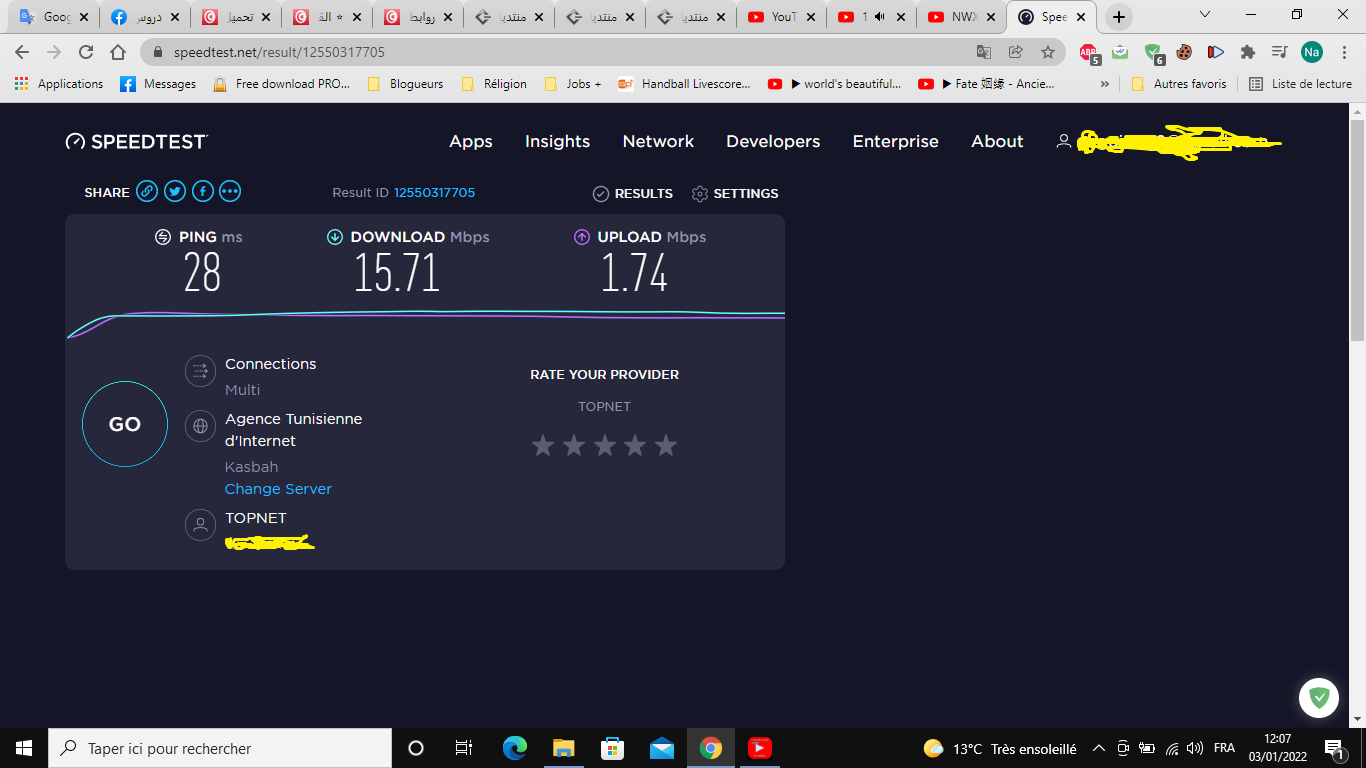Open the Network menu
1366x768 pixels.
tap(658, 141)
